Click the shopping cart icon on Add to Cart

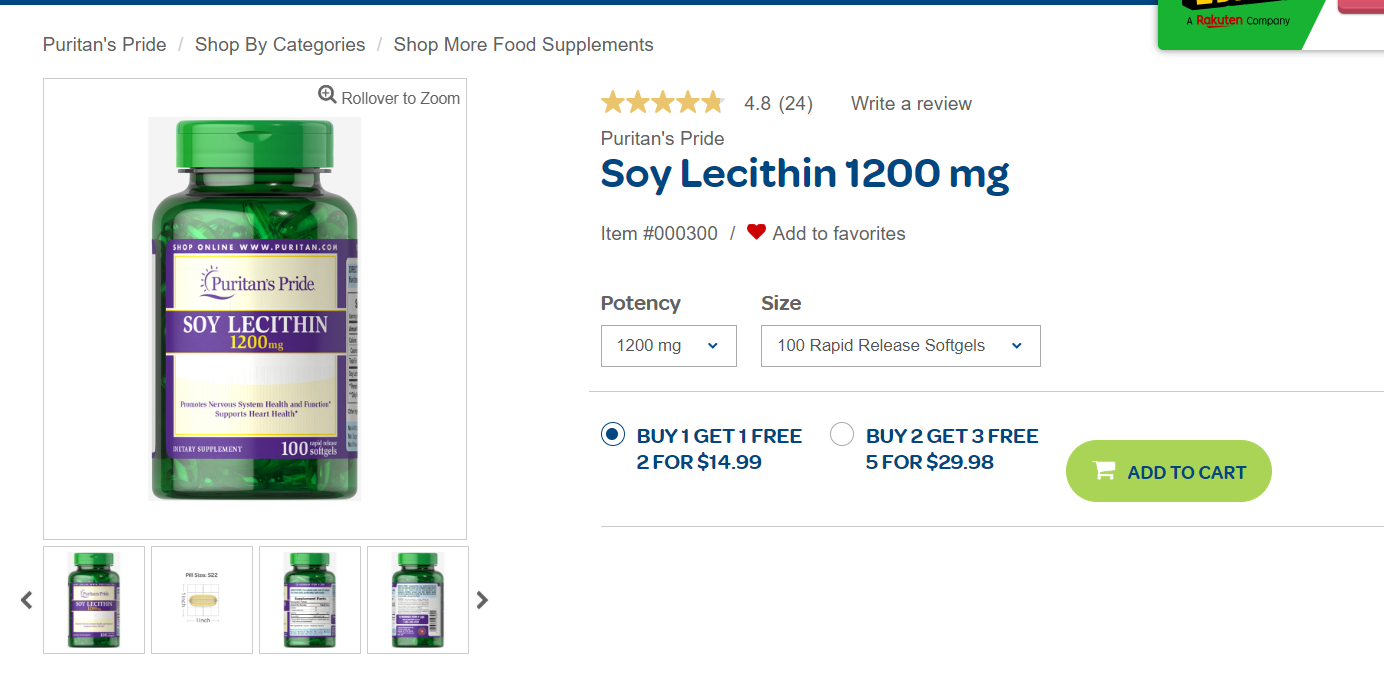(x=1104, y=471)
